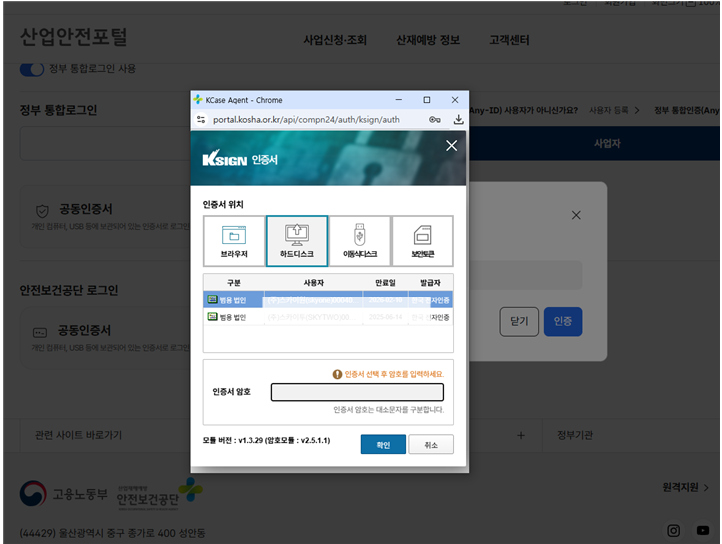Select the second 범용 법인 certificate expiring 2025-06-14
Screen dimensions: 722x544
coord(328,317)
